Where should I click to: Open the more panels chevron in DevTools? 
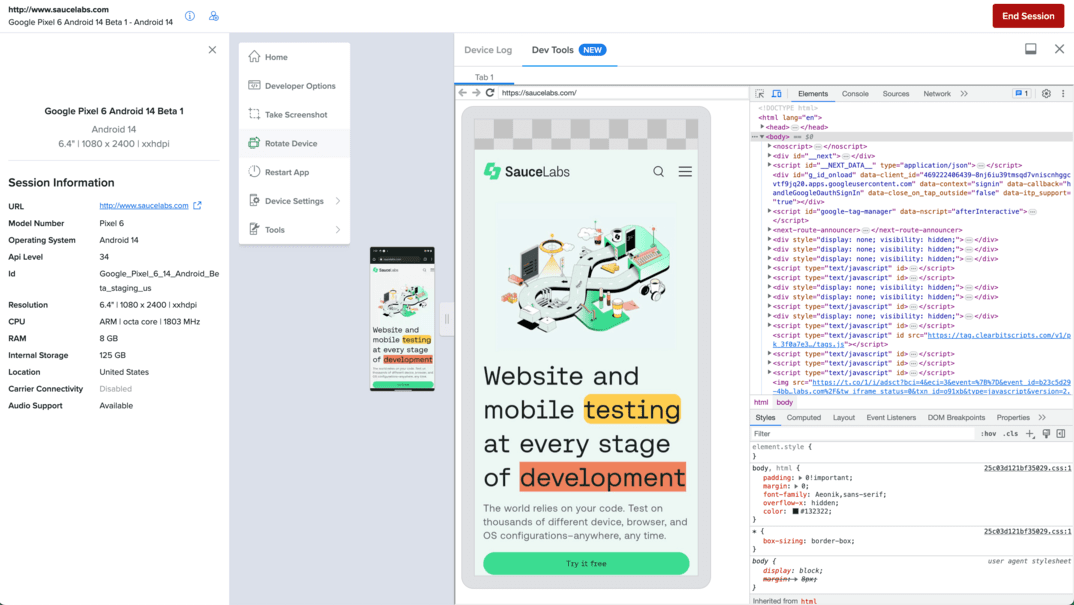[x=963, y=93]
